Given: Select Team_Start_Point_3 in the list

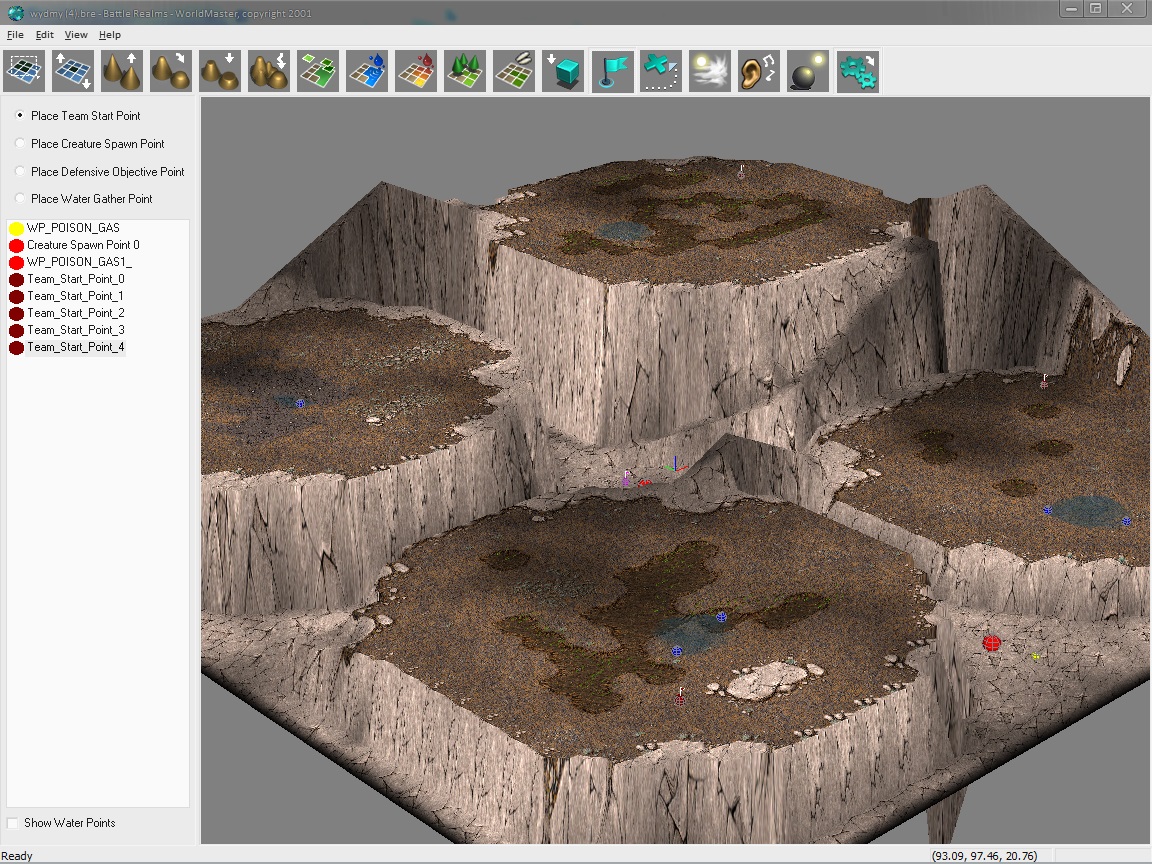Looking at the screenshot, I should point(76,330).
